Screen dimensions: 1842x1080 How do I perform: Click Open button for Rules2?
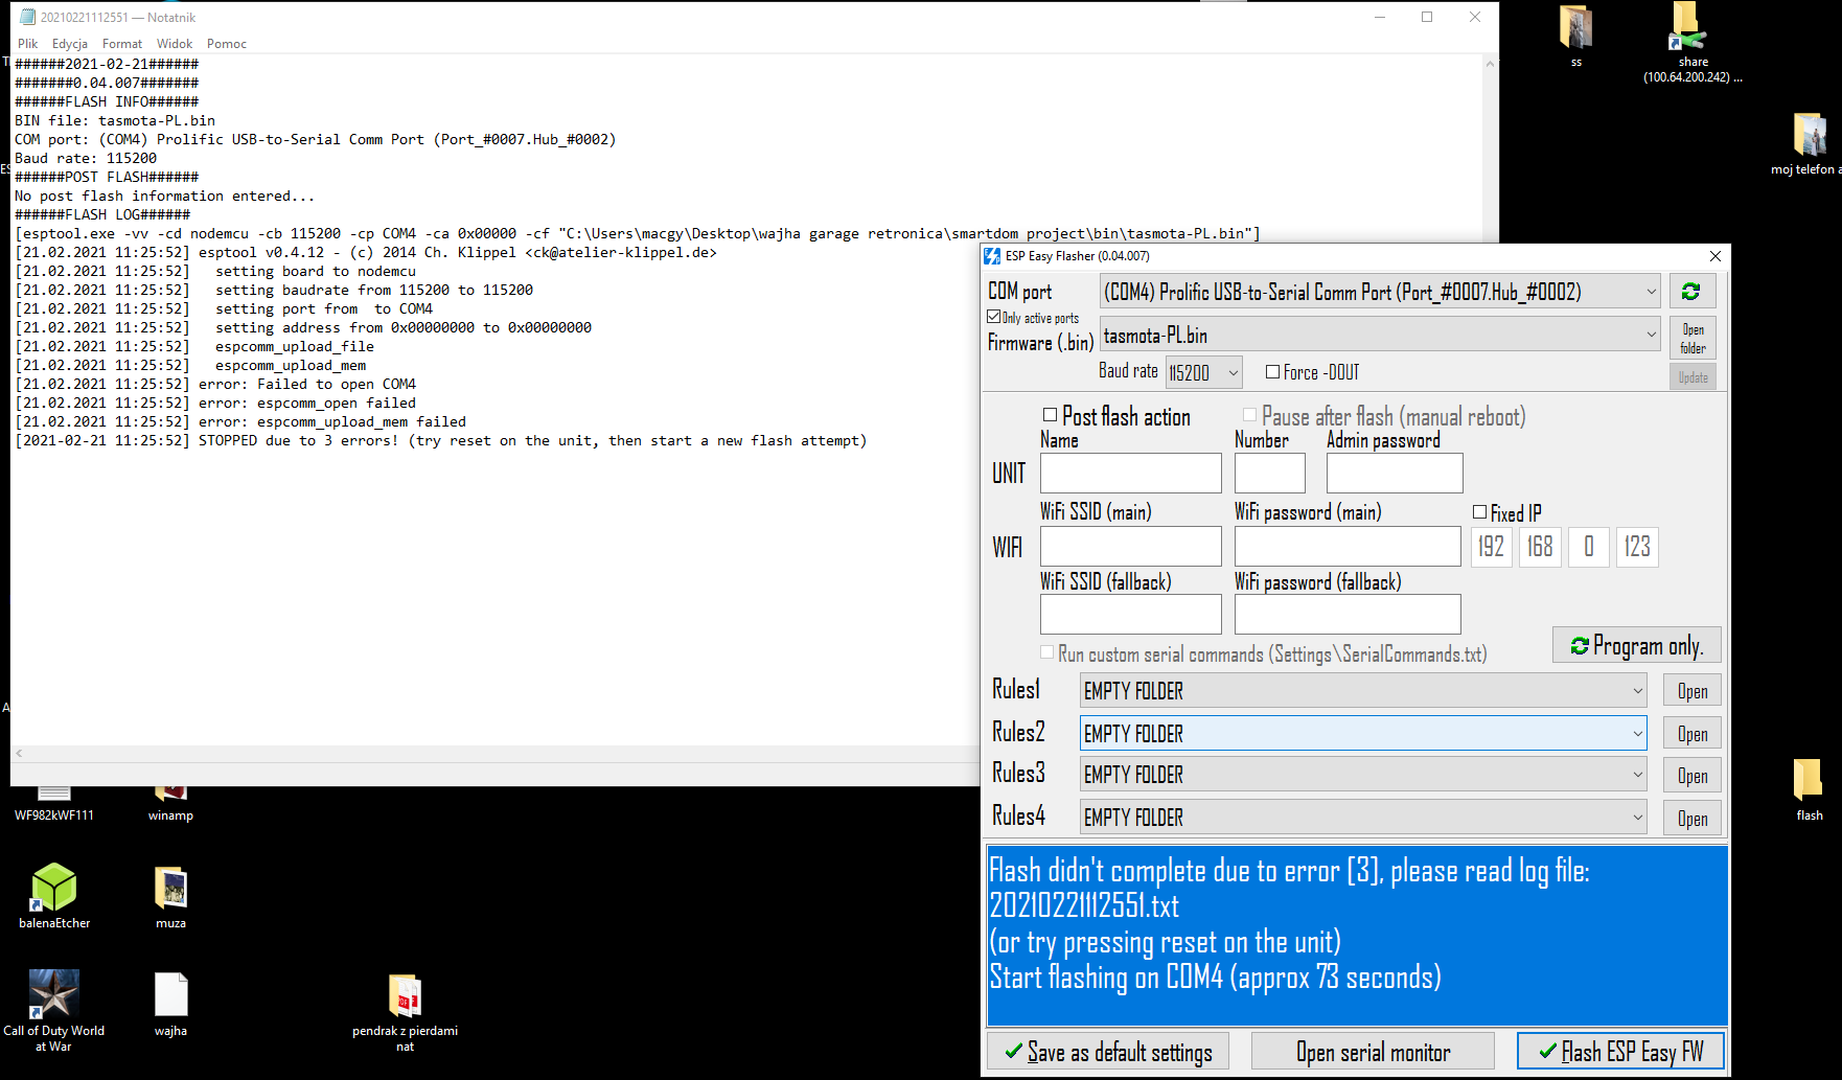[1692, 734]
